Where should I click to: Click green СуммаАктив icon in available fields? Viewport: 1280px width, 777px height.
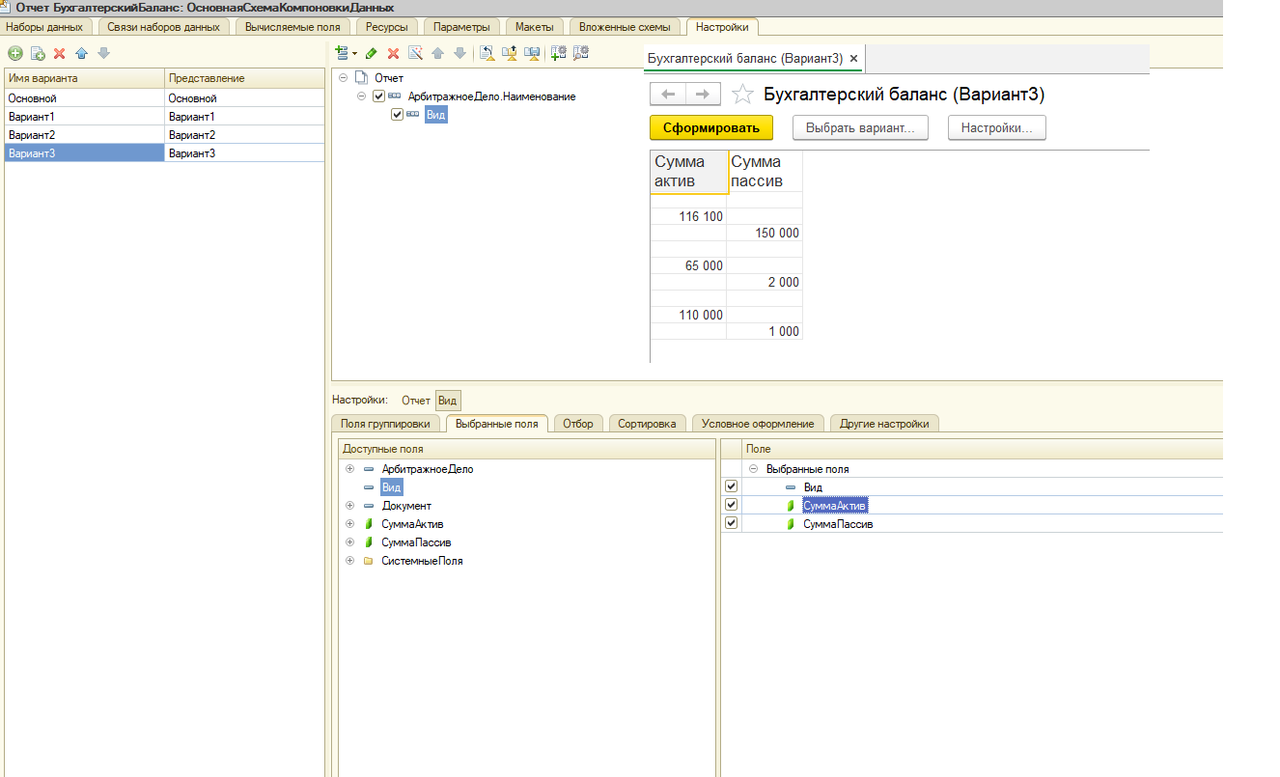pyautogui.click(x=369, y=524)
